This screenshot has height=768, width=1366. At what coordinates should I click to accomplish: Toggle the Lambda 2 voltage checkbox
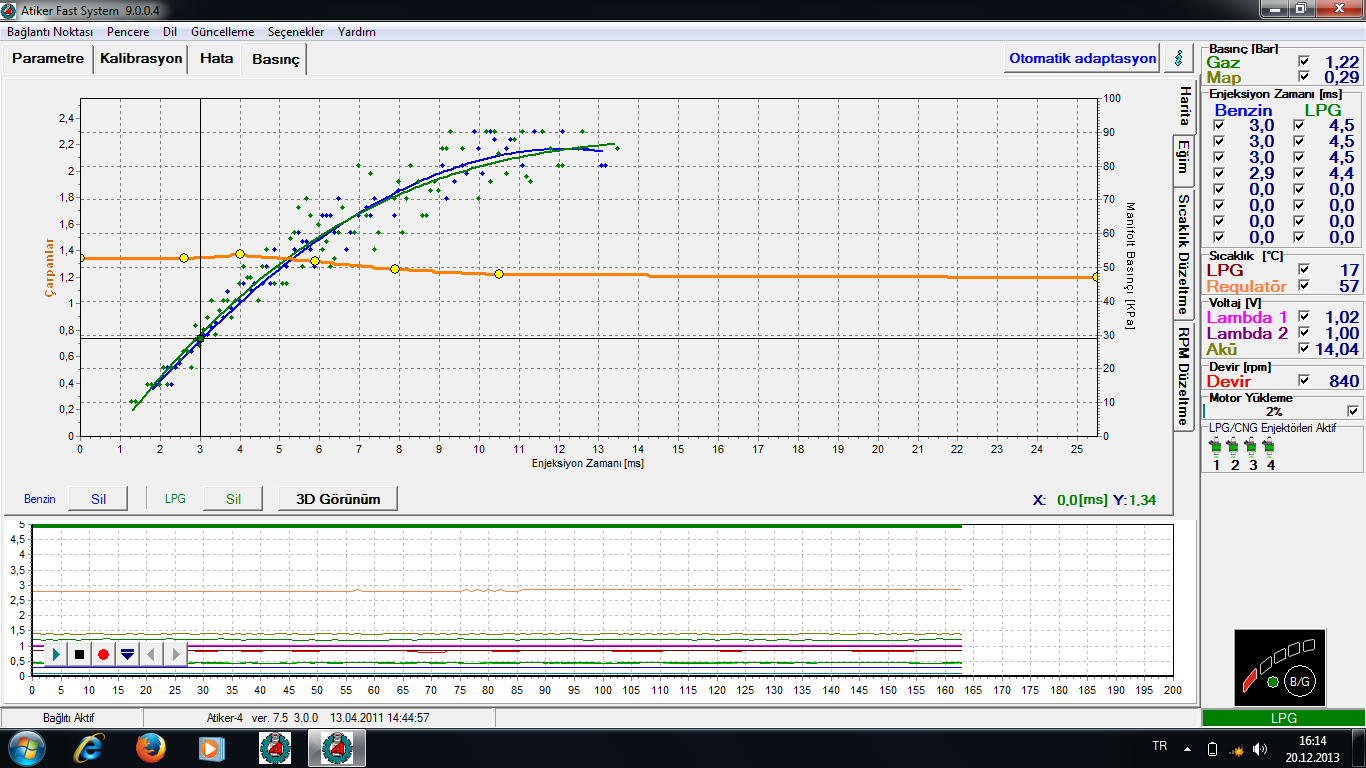point(1303,333)
